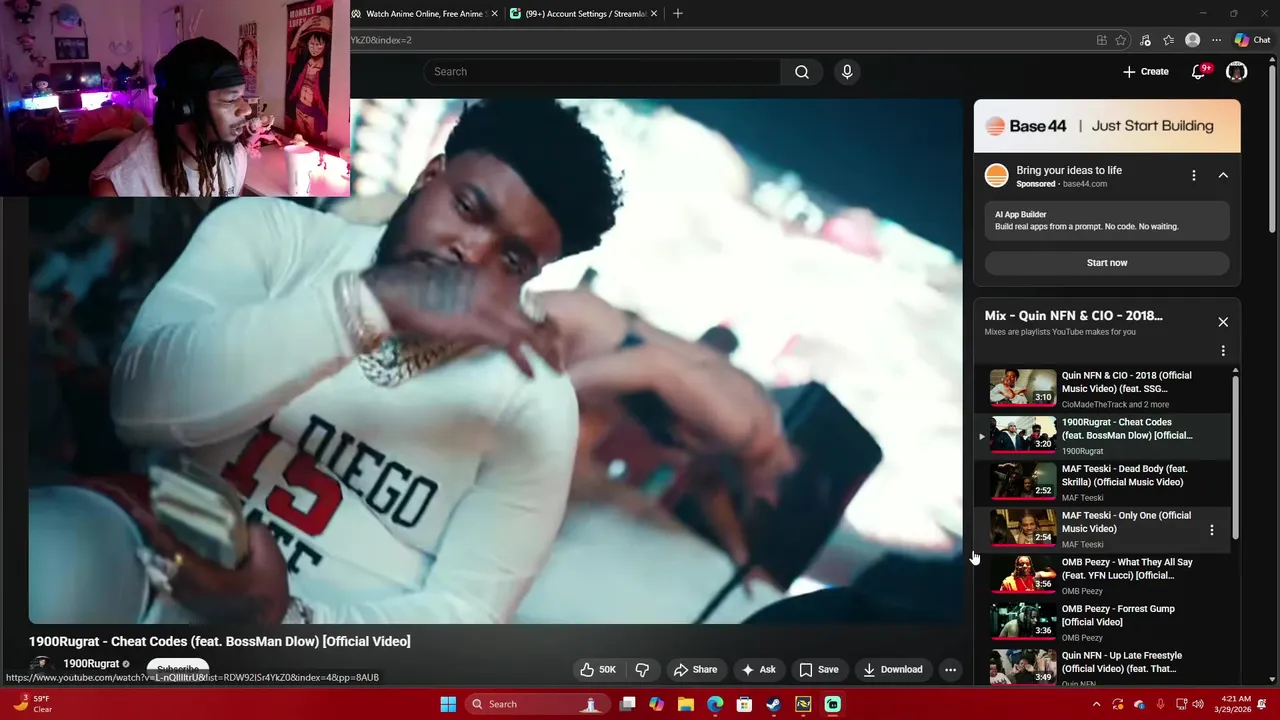Switch to Account Settings / Streamlabs tab
Screen dimensions: 1280x720
[x=583, y=14]
